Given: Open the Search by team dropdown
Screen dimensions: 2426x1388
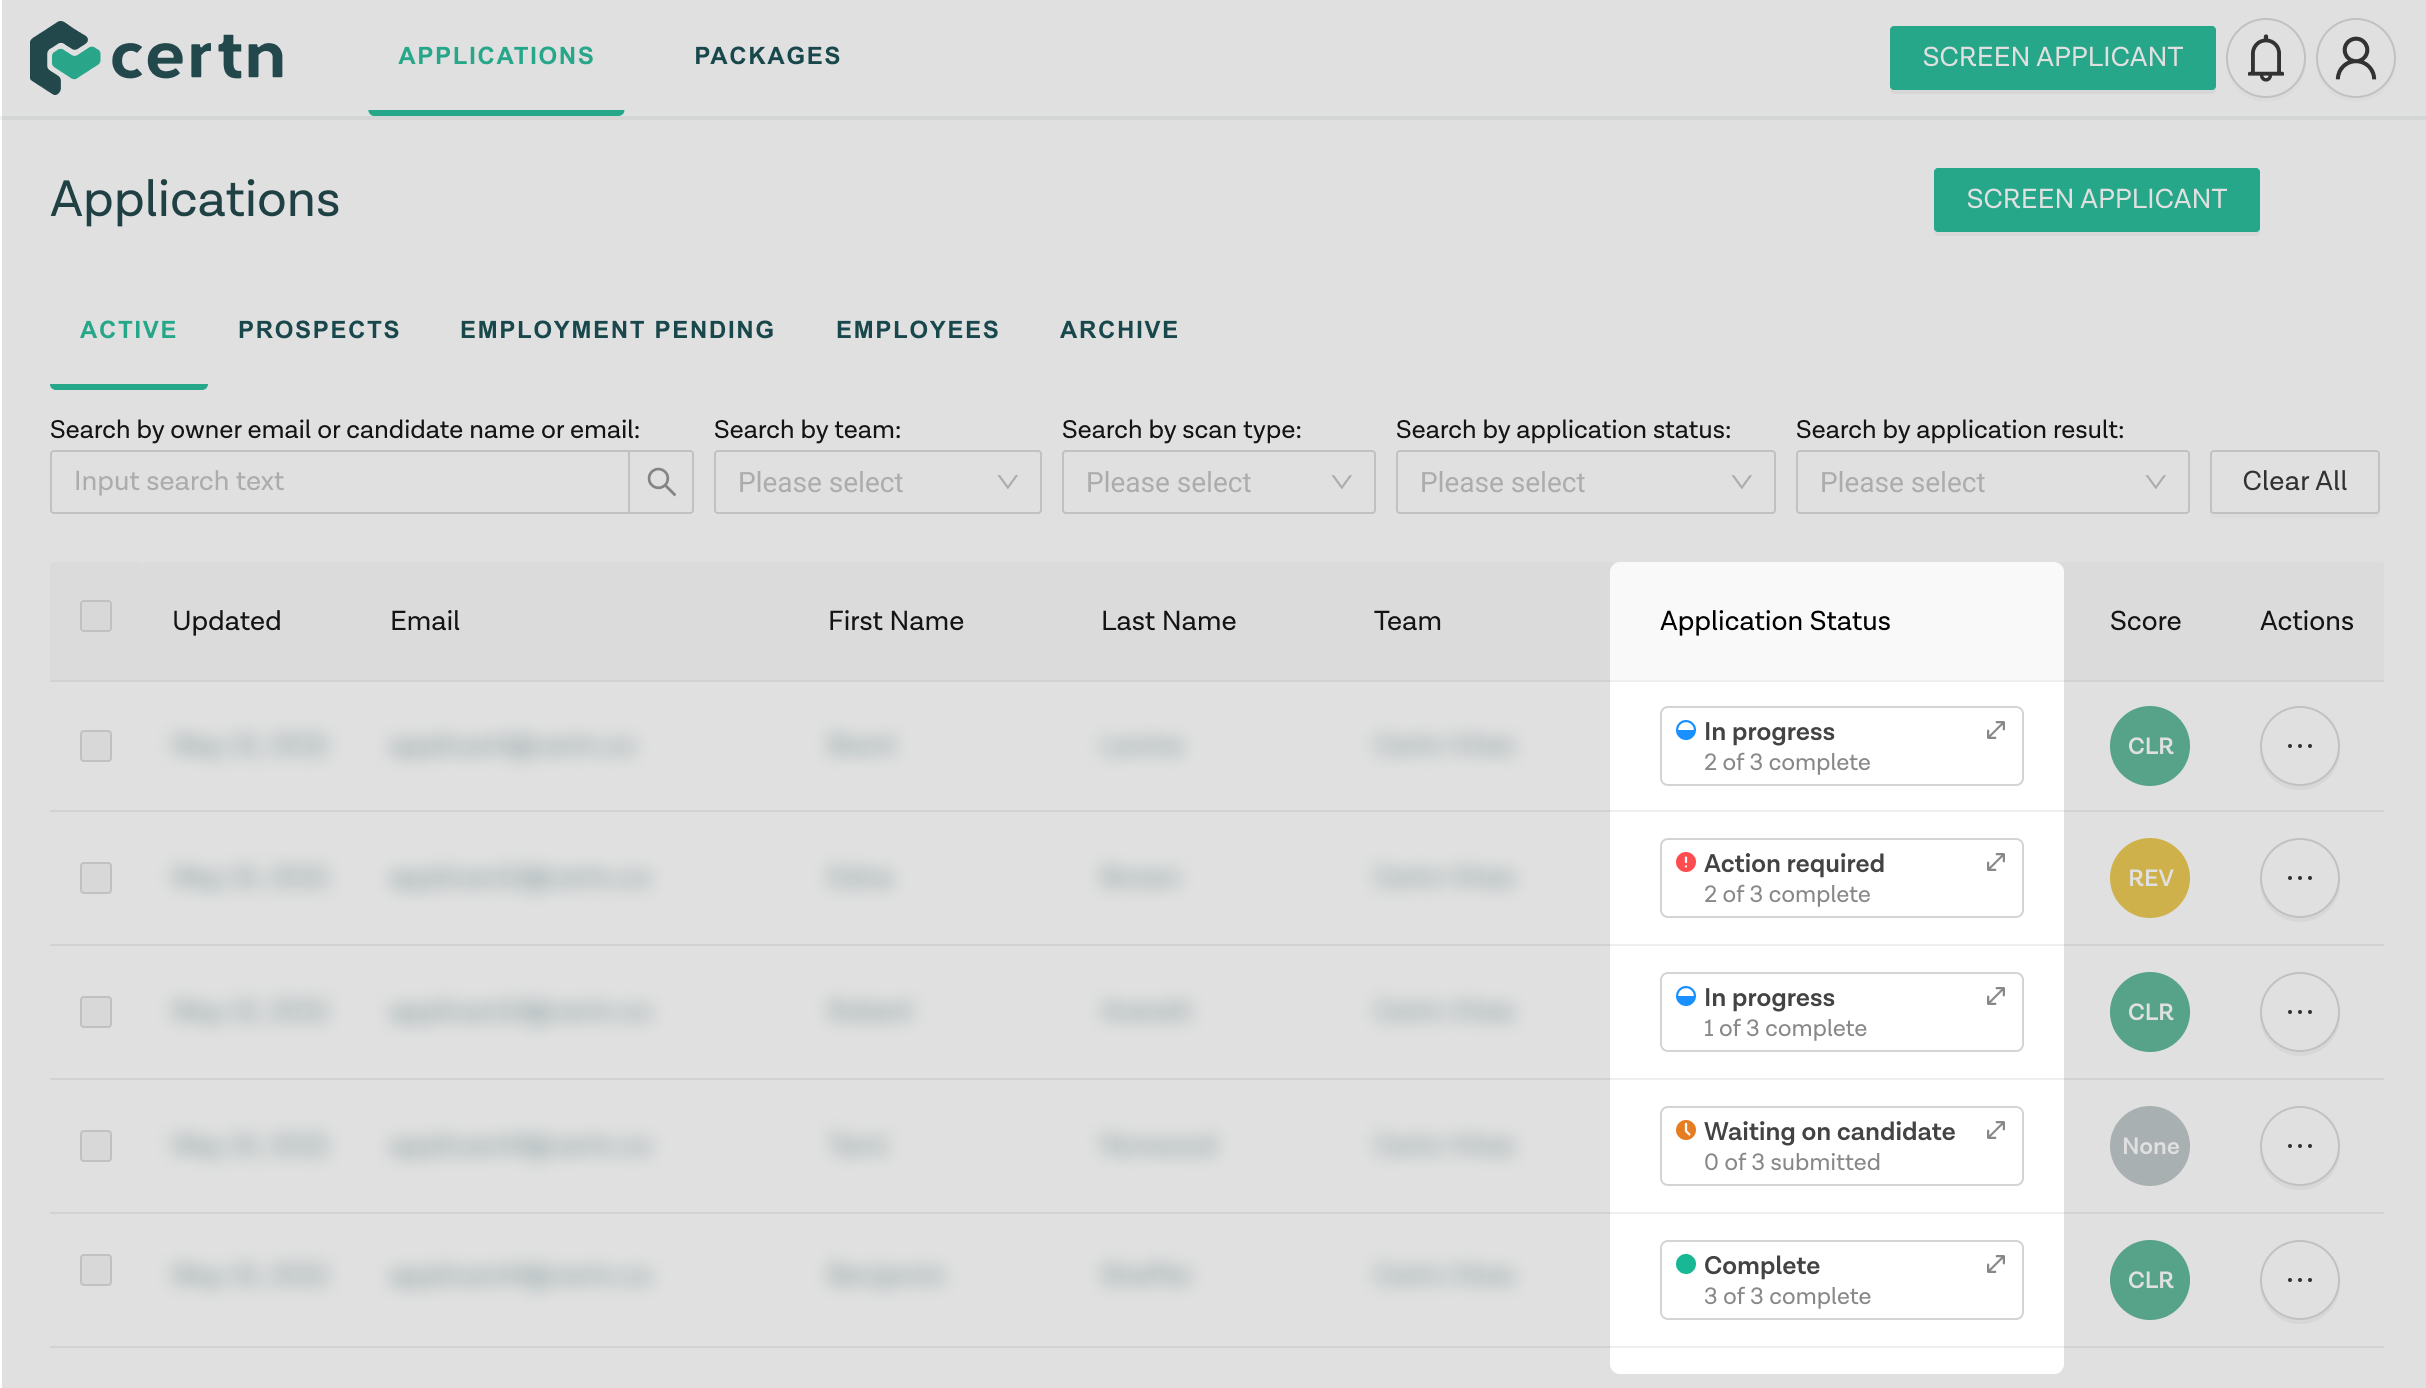Looking at the screenshot, I should [877, 482].
